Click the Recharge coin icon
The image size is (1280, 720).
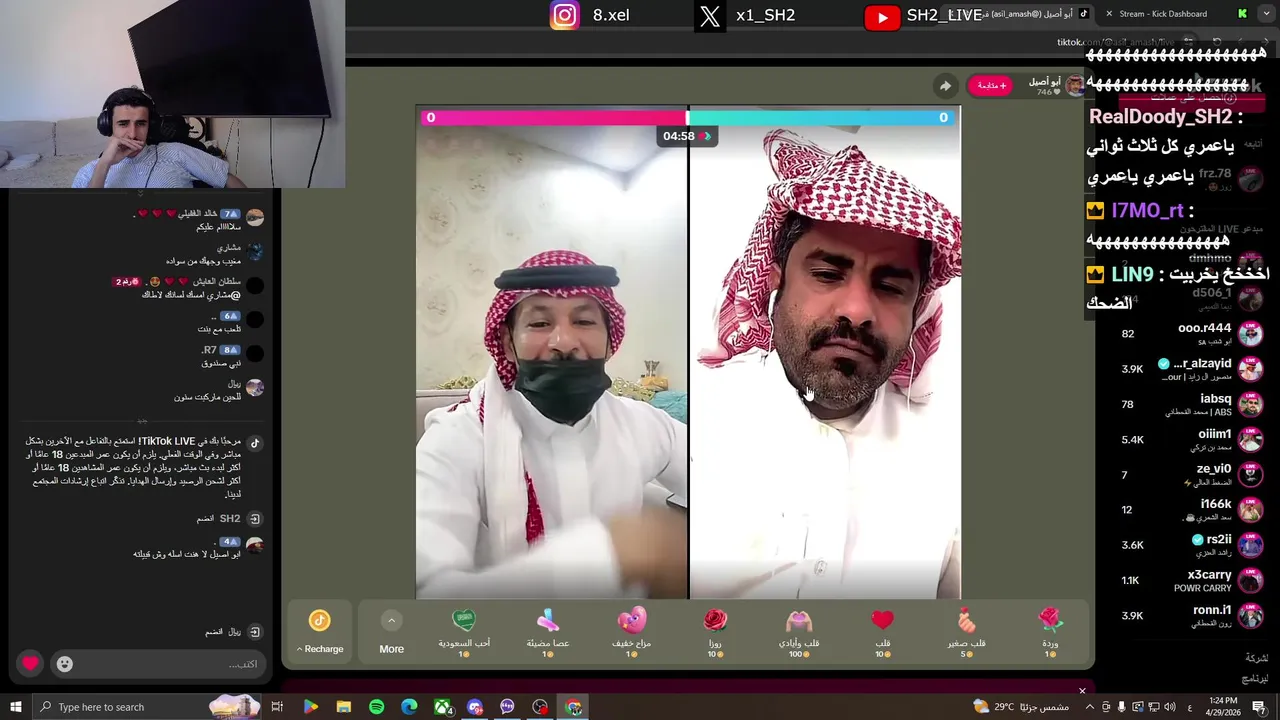tap(319, 621)
